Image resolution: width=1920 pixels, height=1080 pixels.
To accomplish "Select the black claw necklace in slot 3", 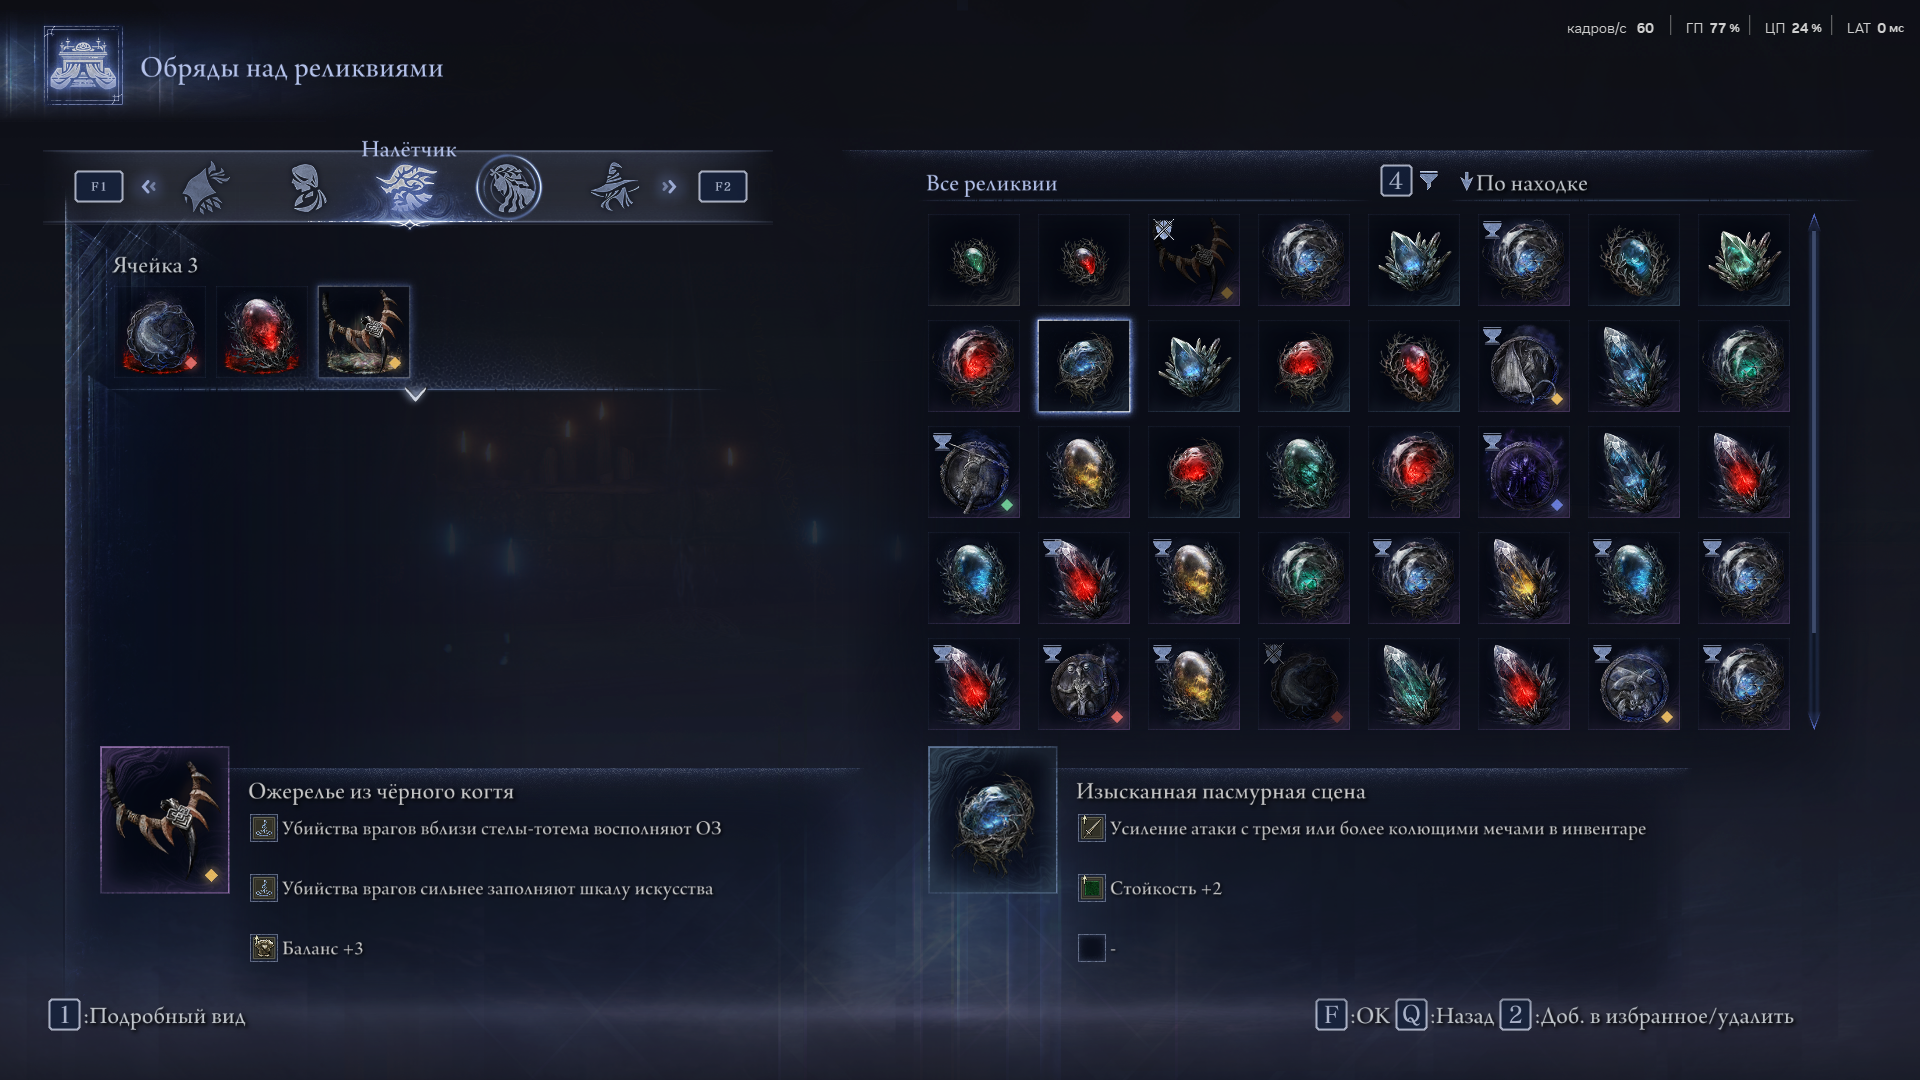I will [364, 332].
